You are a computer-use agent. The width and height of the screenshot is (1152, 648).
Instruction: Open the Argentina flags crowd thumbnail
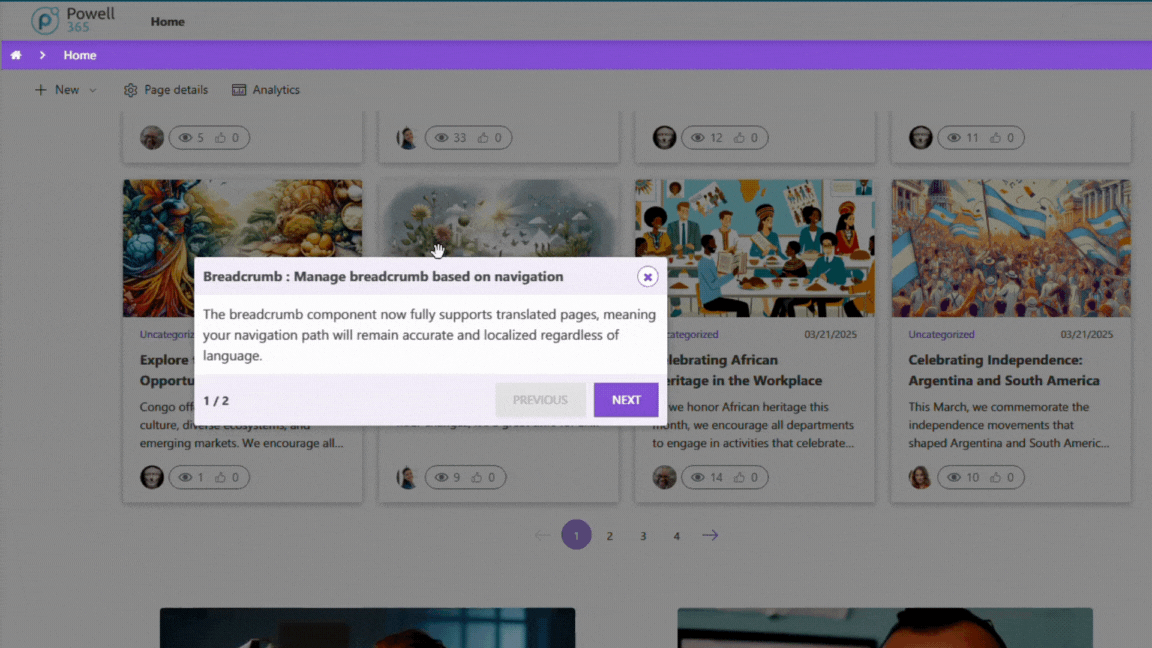(1011, 248)
